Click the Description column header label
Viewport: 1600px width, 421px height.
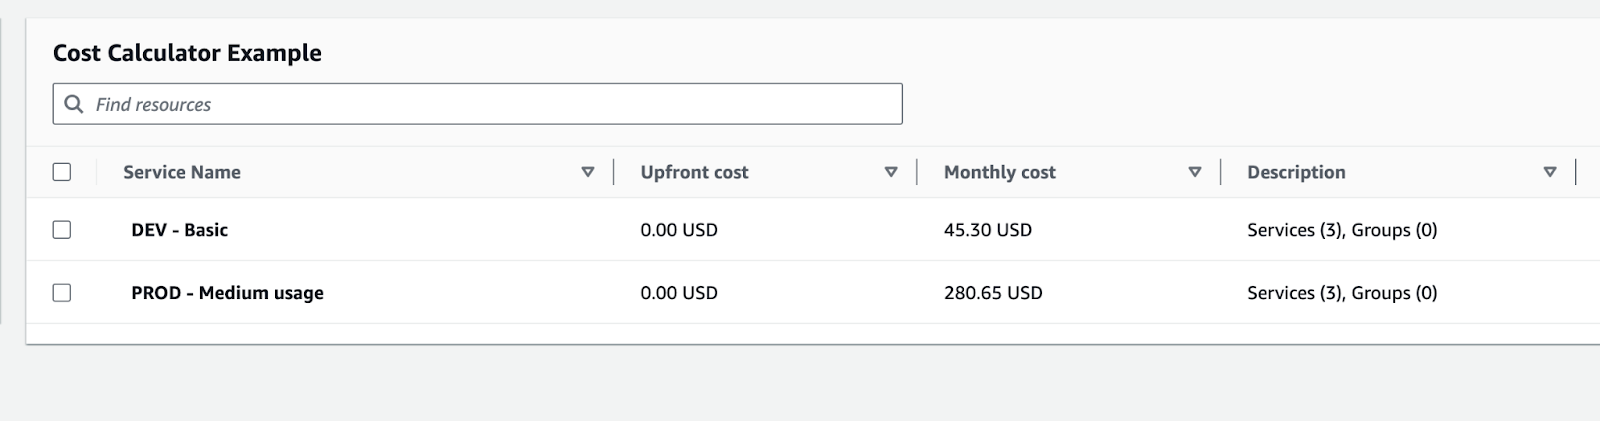[1296, 172]
